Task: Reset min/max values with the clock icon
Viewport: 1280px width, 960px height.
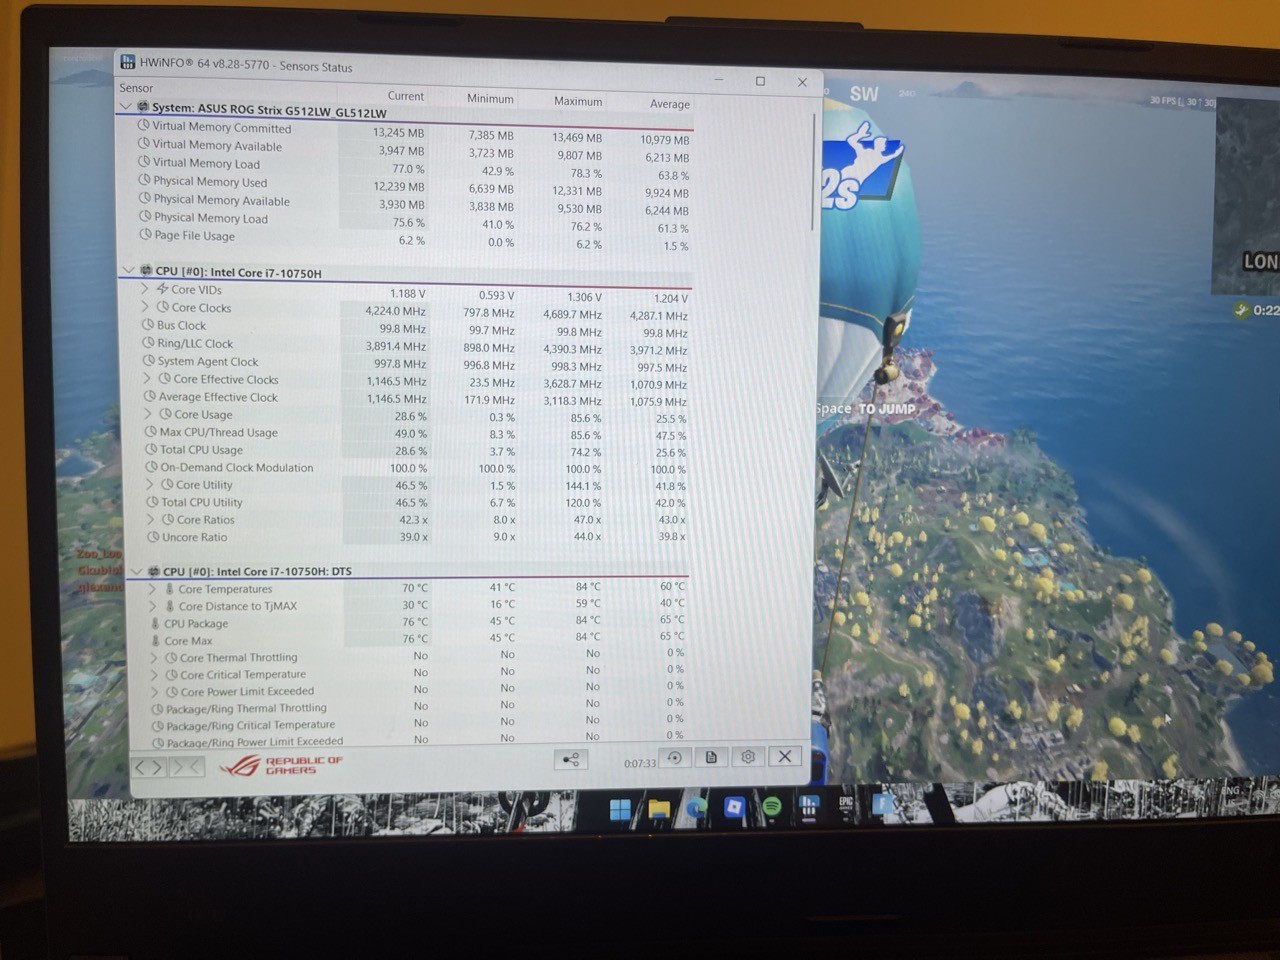Action: (675, 758)
